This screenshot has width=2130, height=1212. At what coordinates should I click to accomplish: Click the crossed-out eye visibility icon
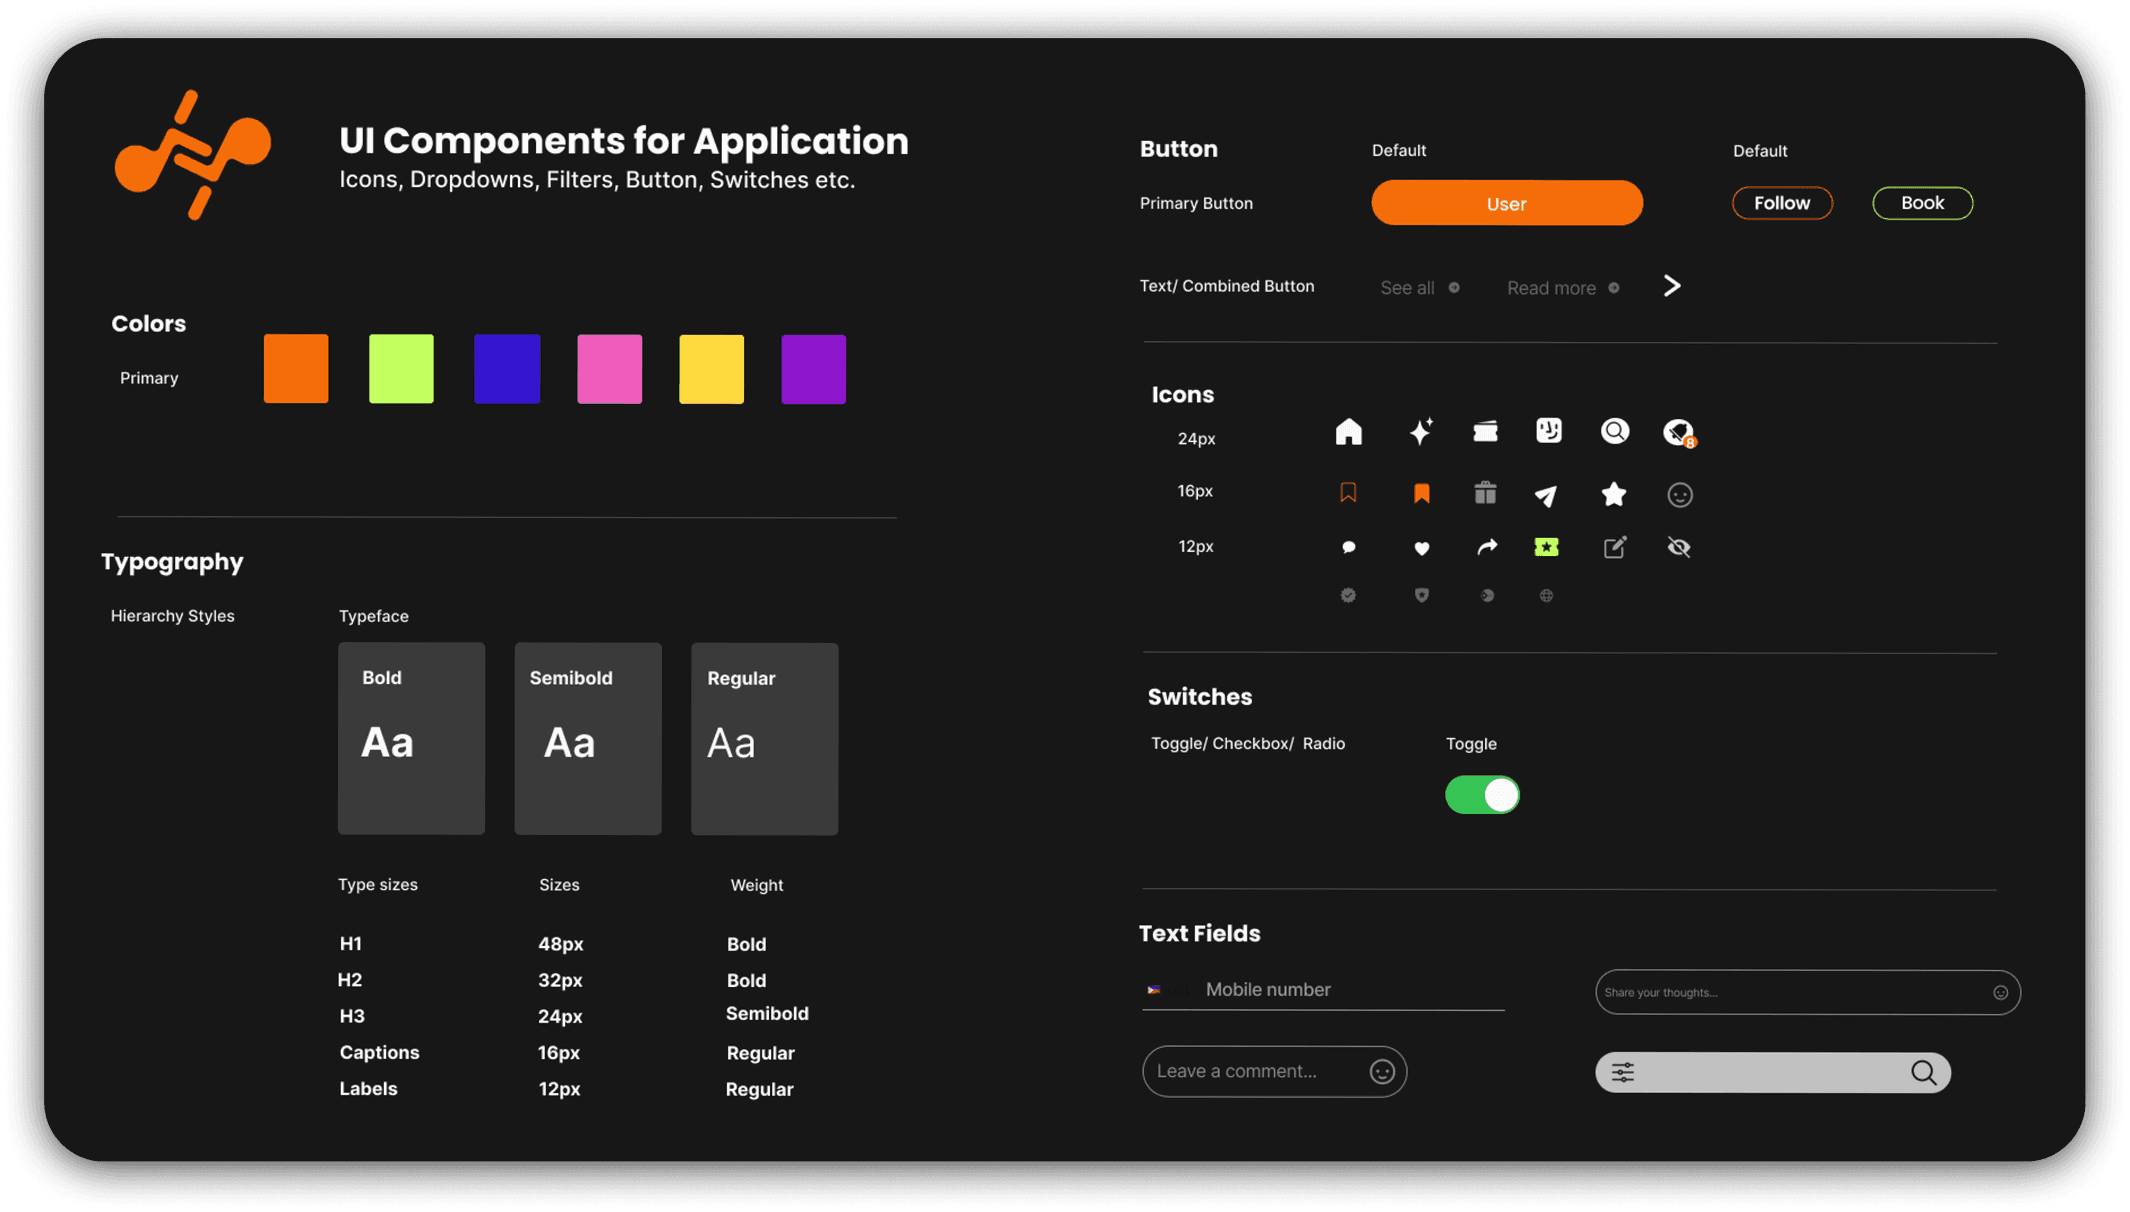pos(1679,547)
